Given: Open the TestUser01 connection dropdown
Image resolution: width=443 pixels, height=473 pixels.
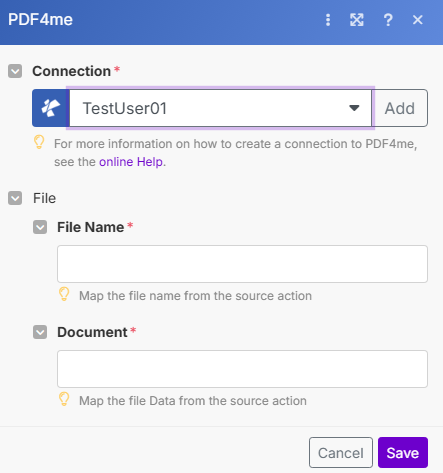Looking at the screenshot, I should tap(220, 108).
